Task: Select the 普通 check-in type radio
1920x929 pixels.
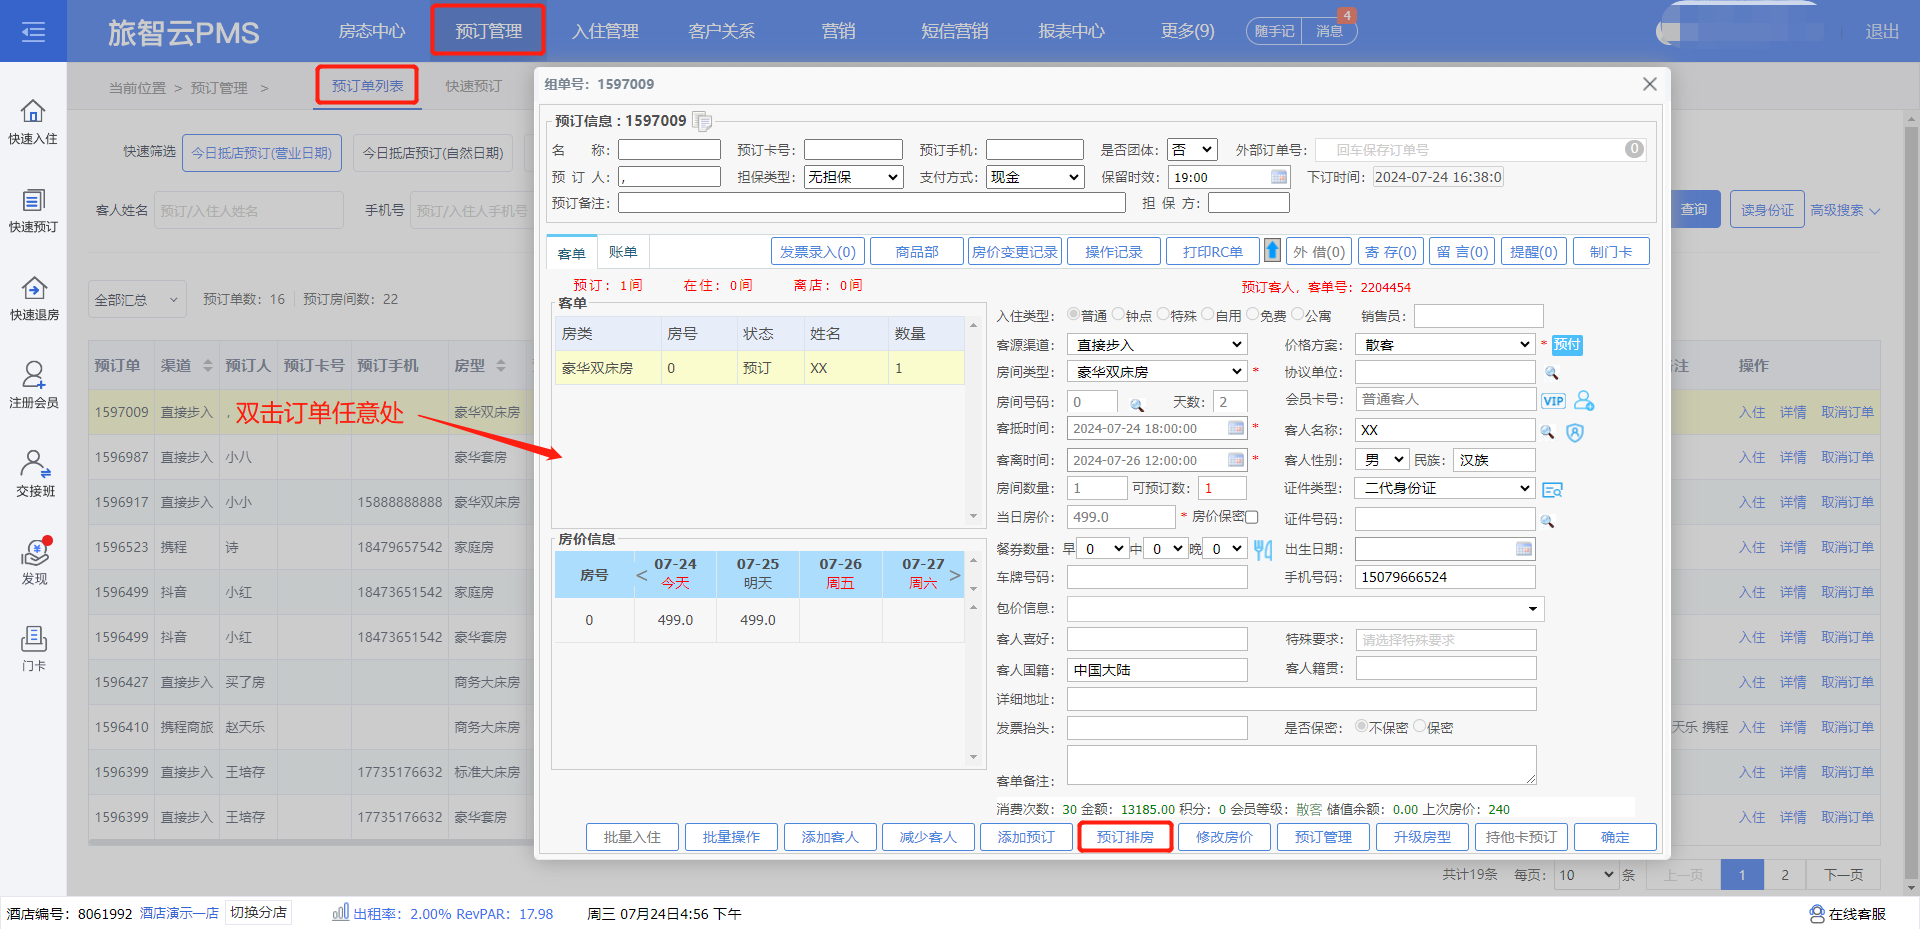Action: [1073, 314]
